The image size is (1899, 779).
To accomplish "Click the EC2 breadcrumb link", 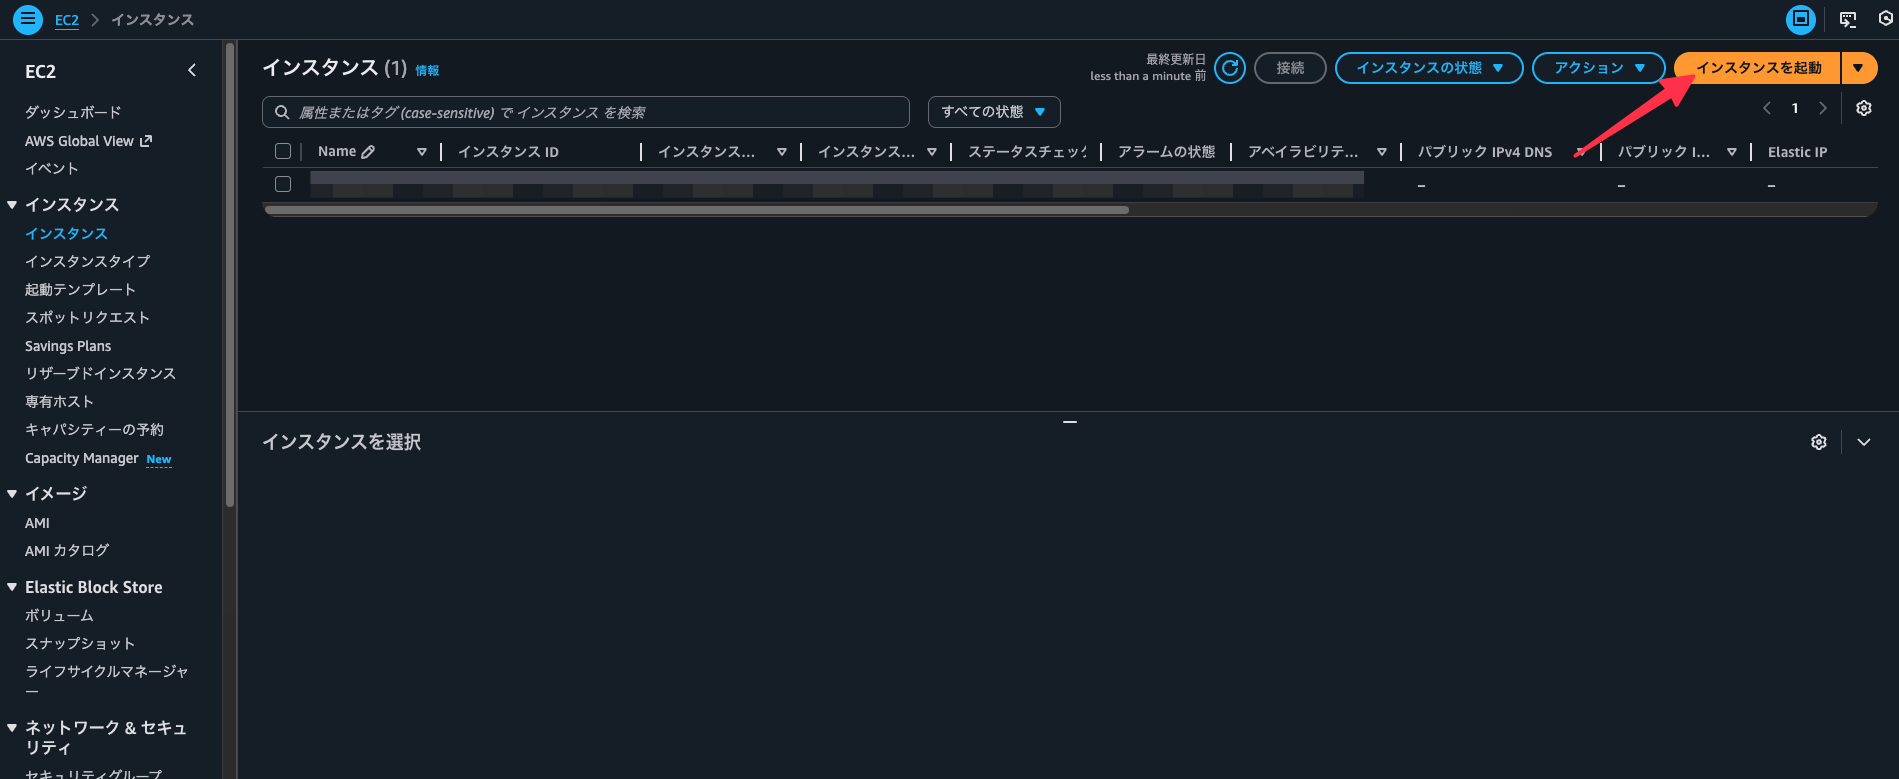I will (x=66, y=20).
